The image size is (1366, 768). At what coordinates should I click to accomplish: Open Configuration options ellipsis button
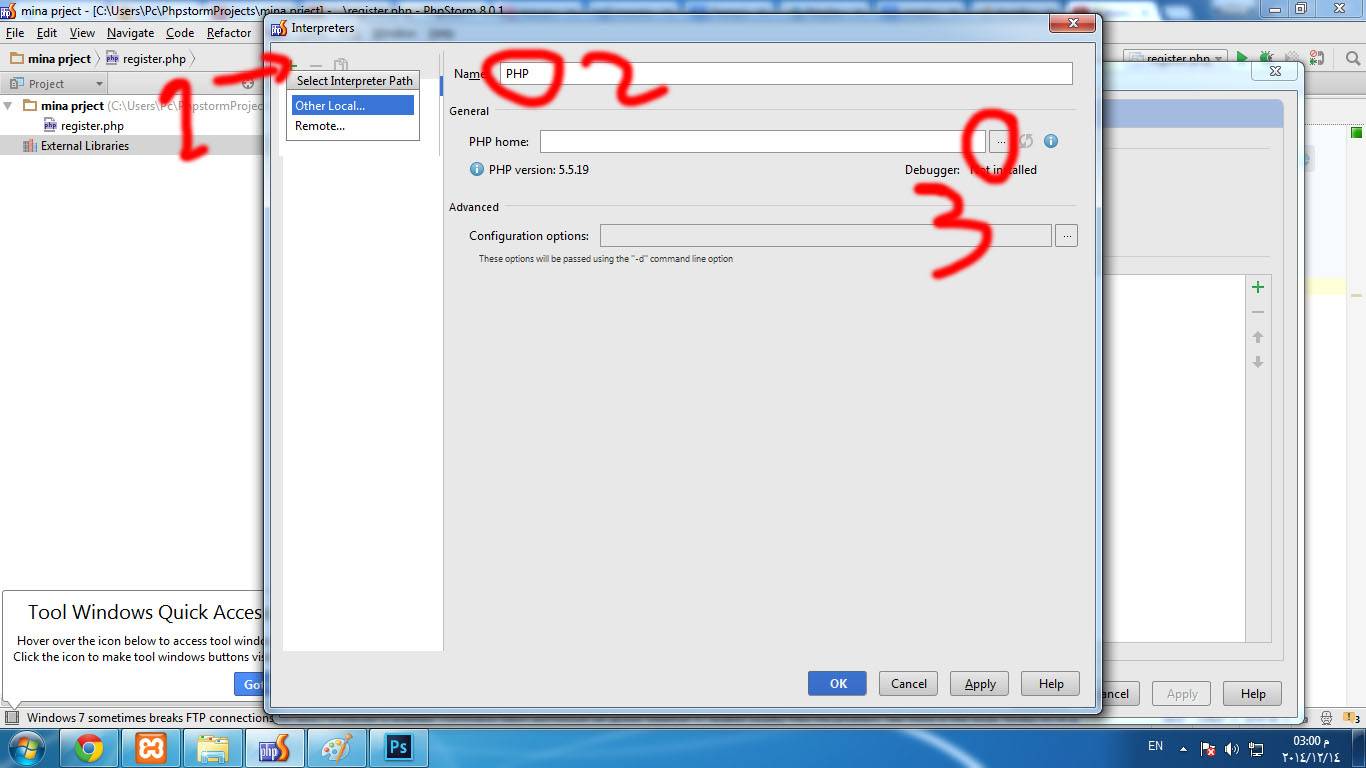coord(1066,236)
